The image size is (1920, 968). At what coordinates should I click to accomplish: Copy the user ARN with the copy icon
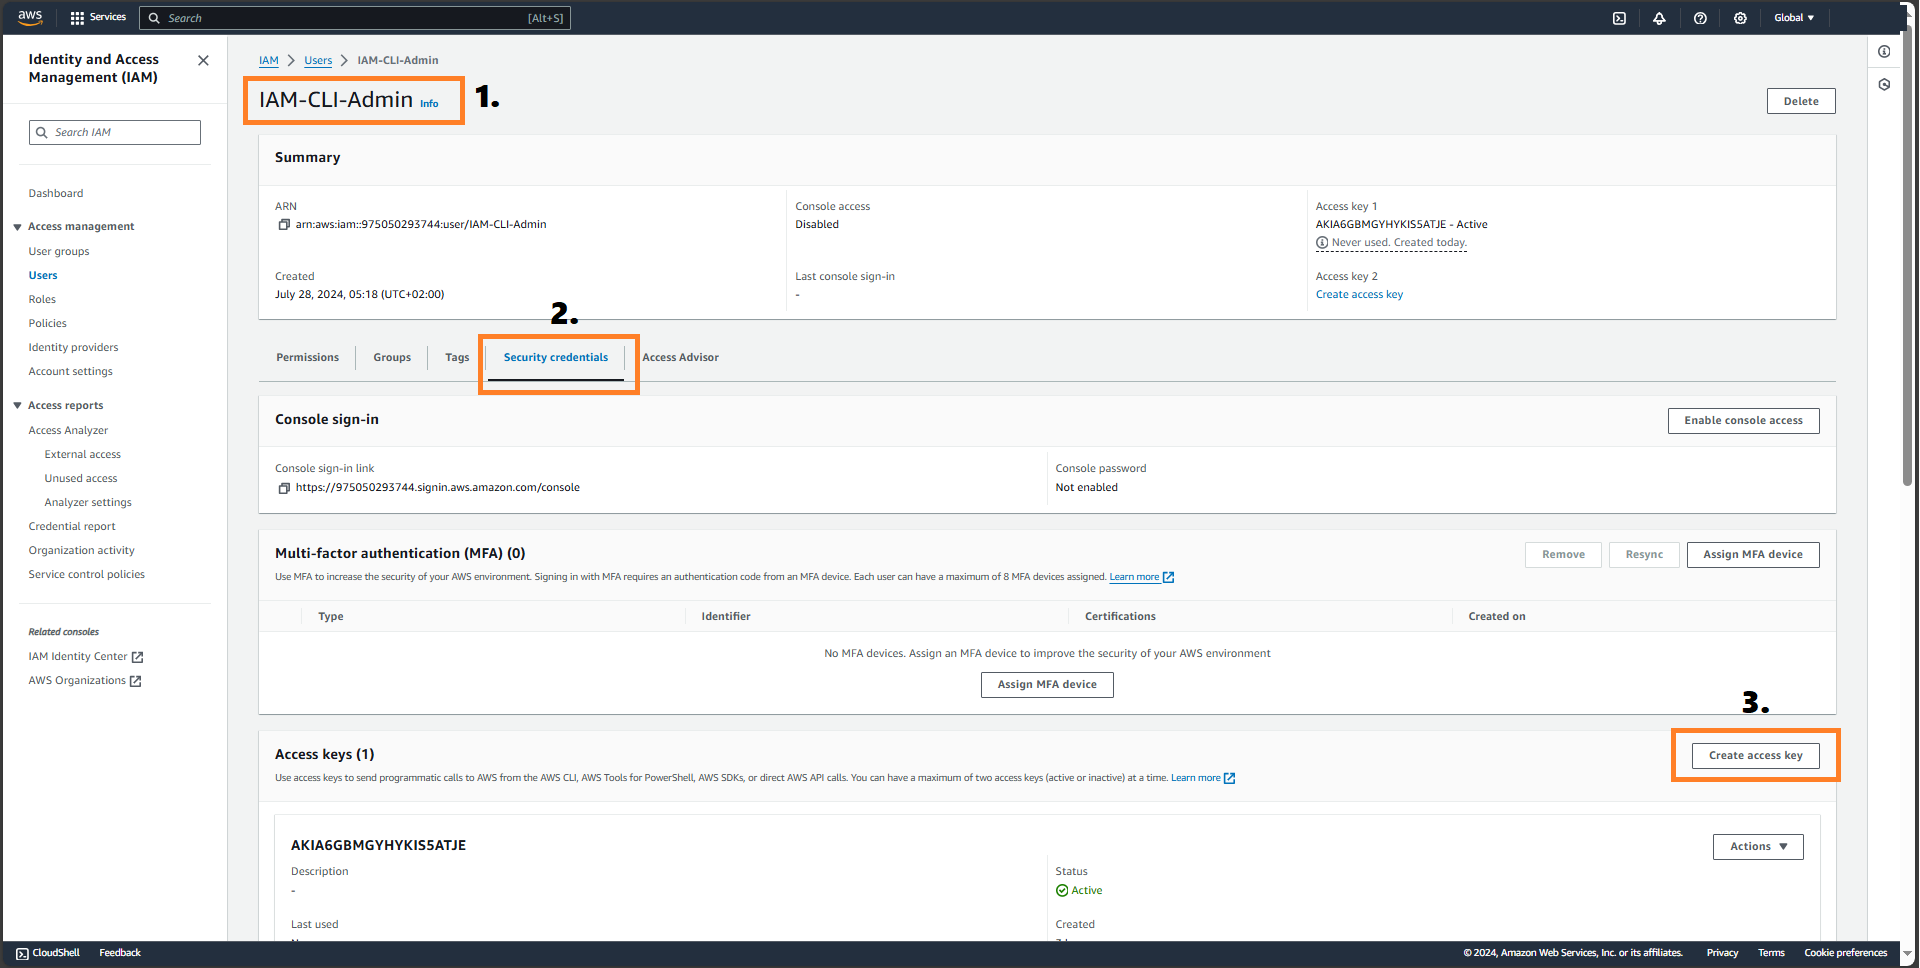(284, 225)
